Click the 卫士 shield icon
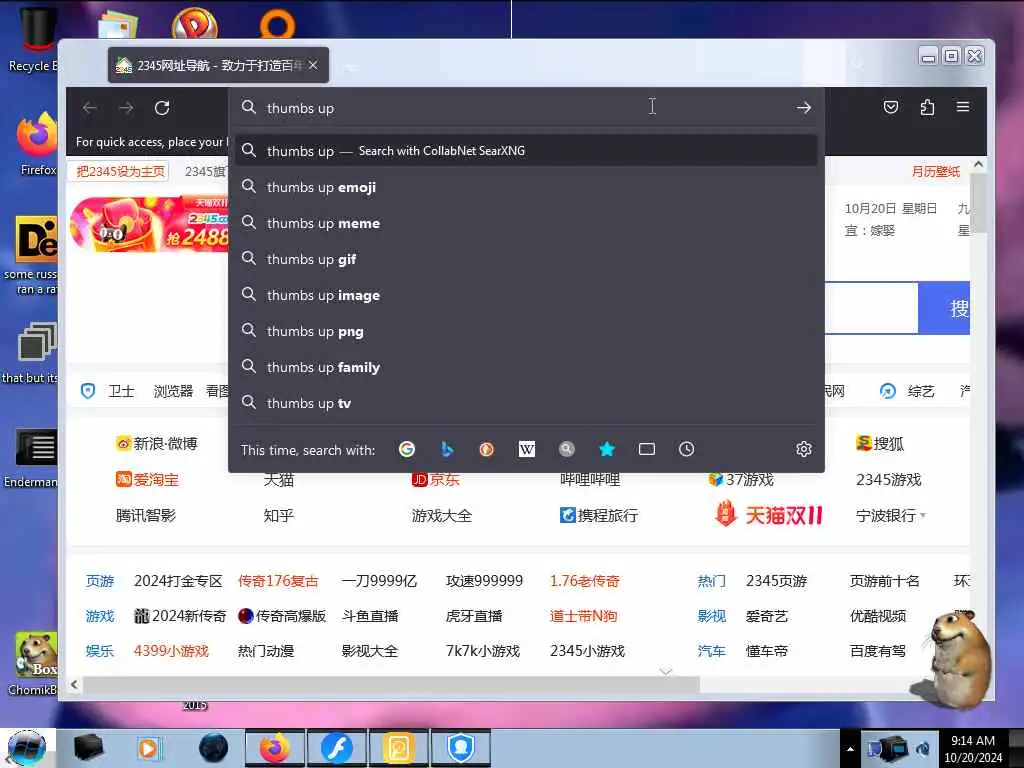Screen dimensions: 1024x768 [x=88, y=391]
